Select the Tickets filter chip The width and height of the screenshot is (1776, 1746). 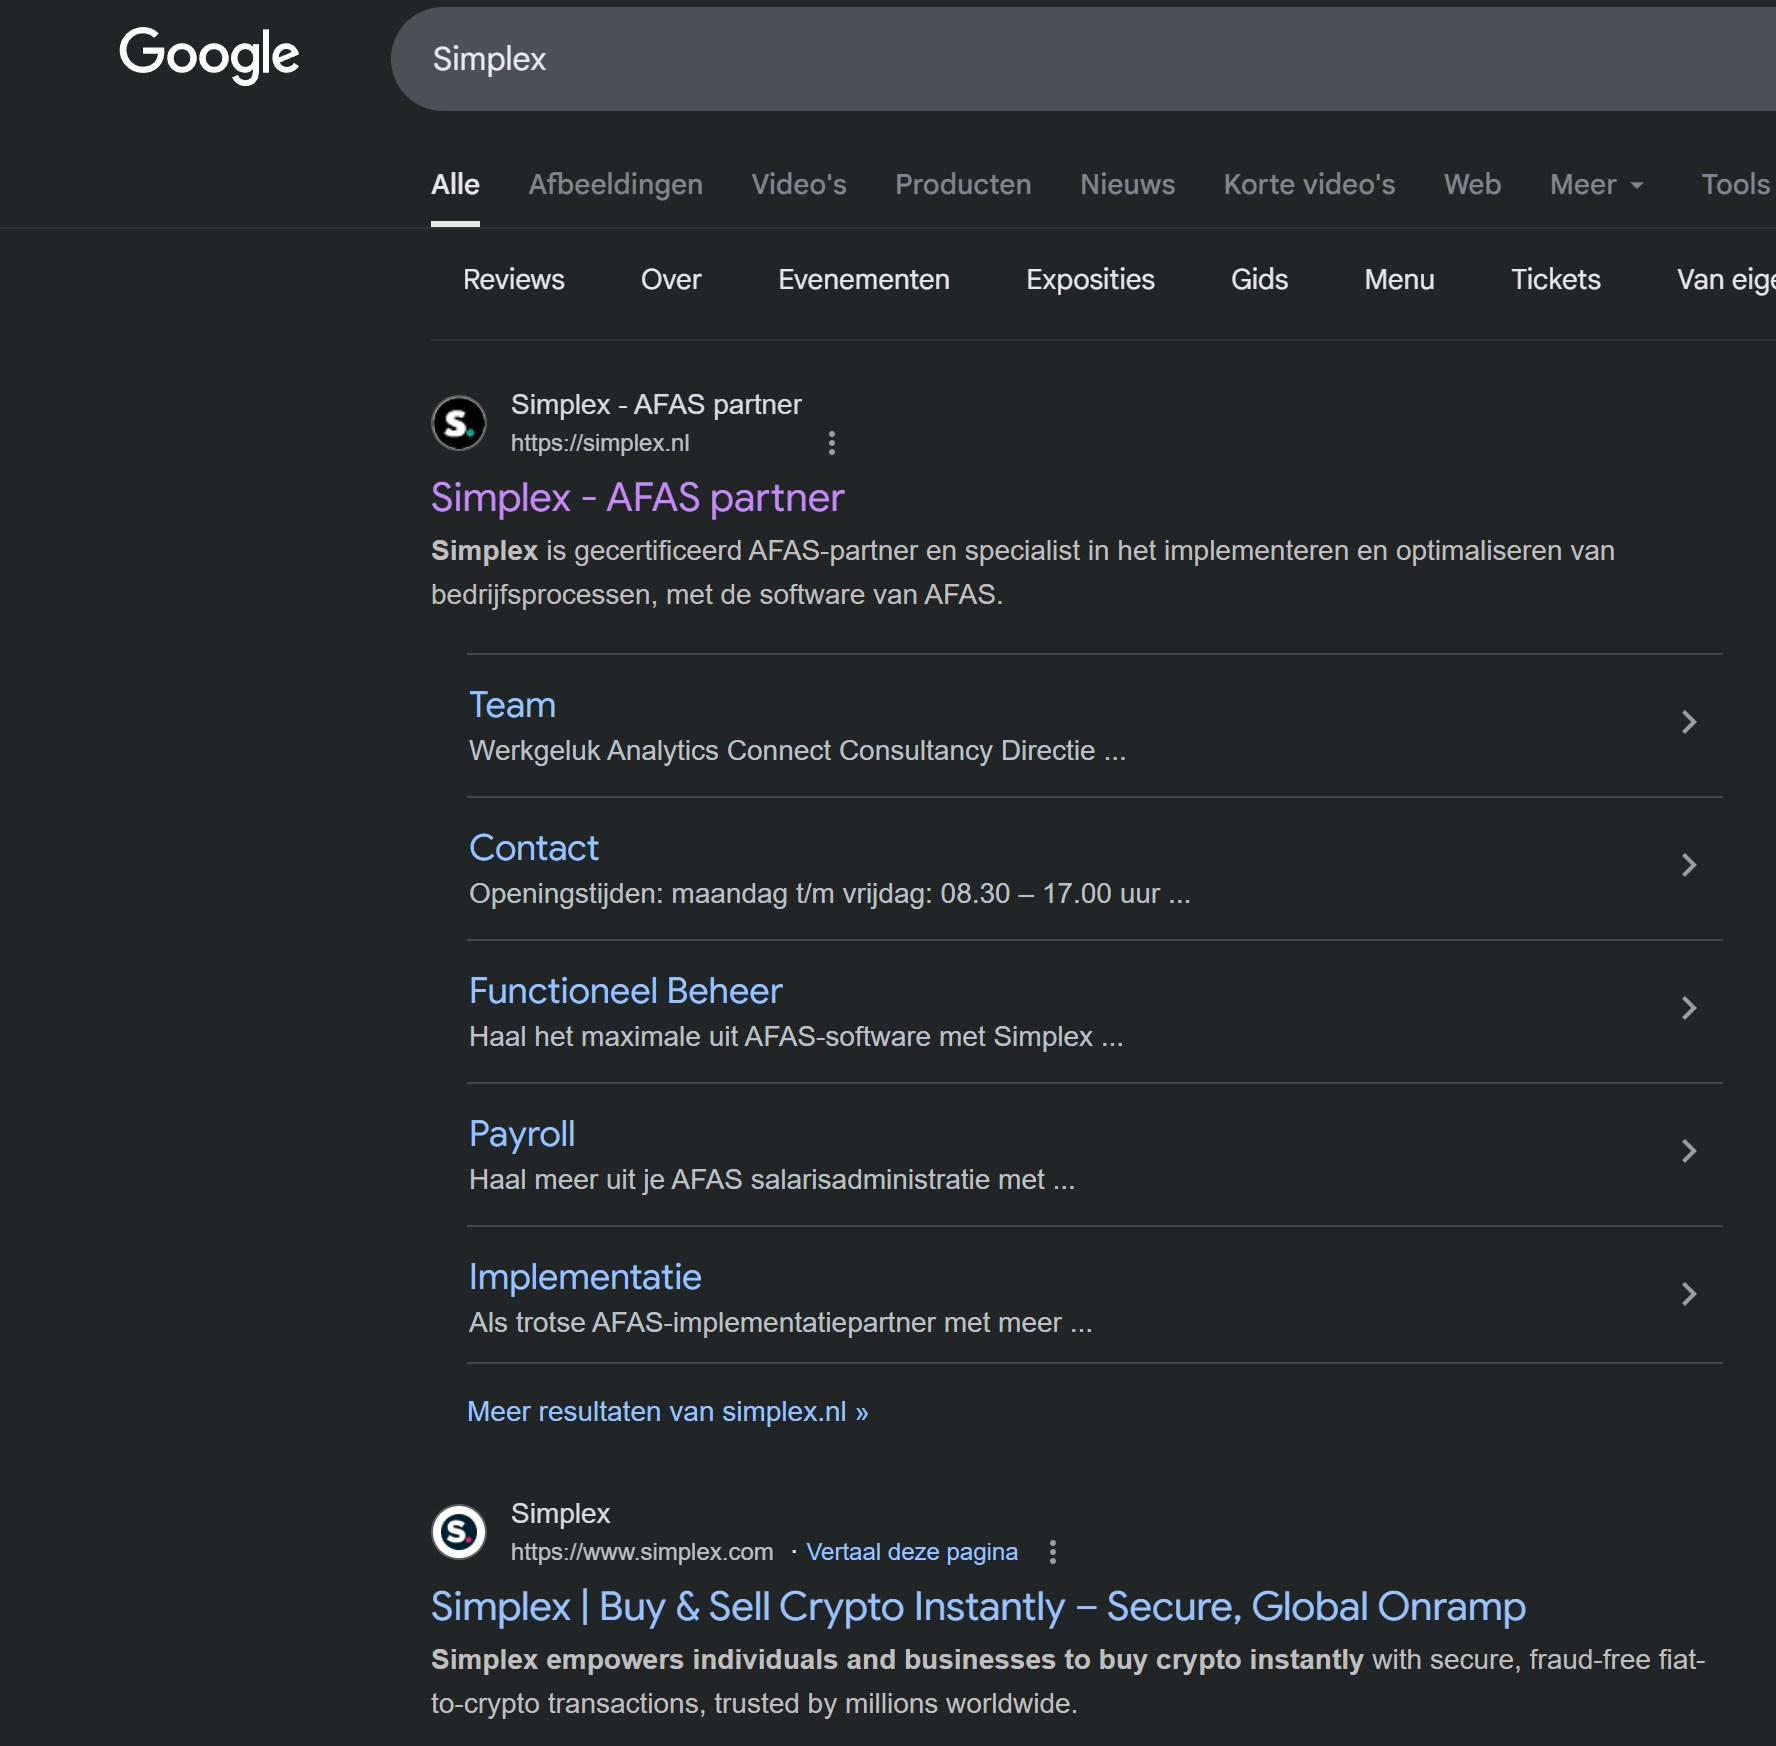[x=1555, y=280]
